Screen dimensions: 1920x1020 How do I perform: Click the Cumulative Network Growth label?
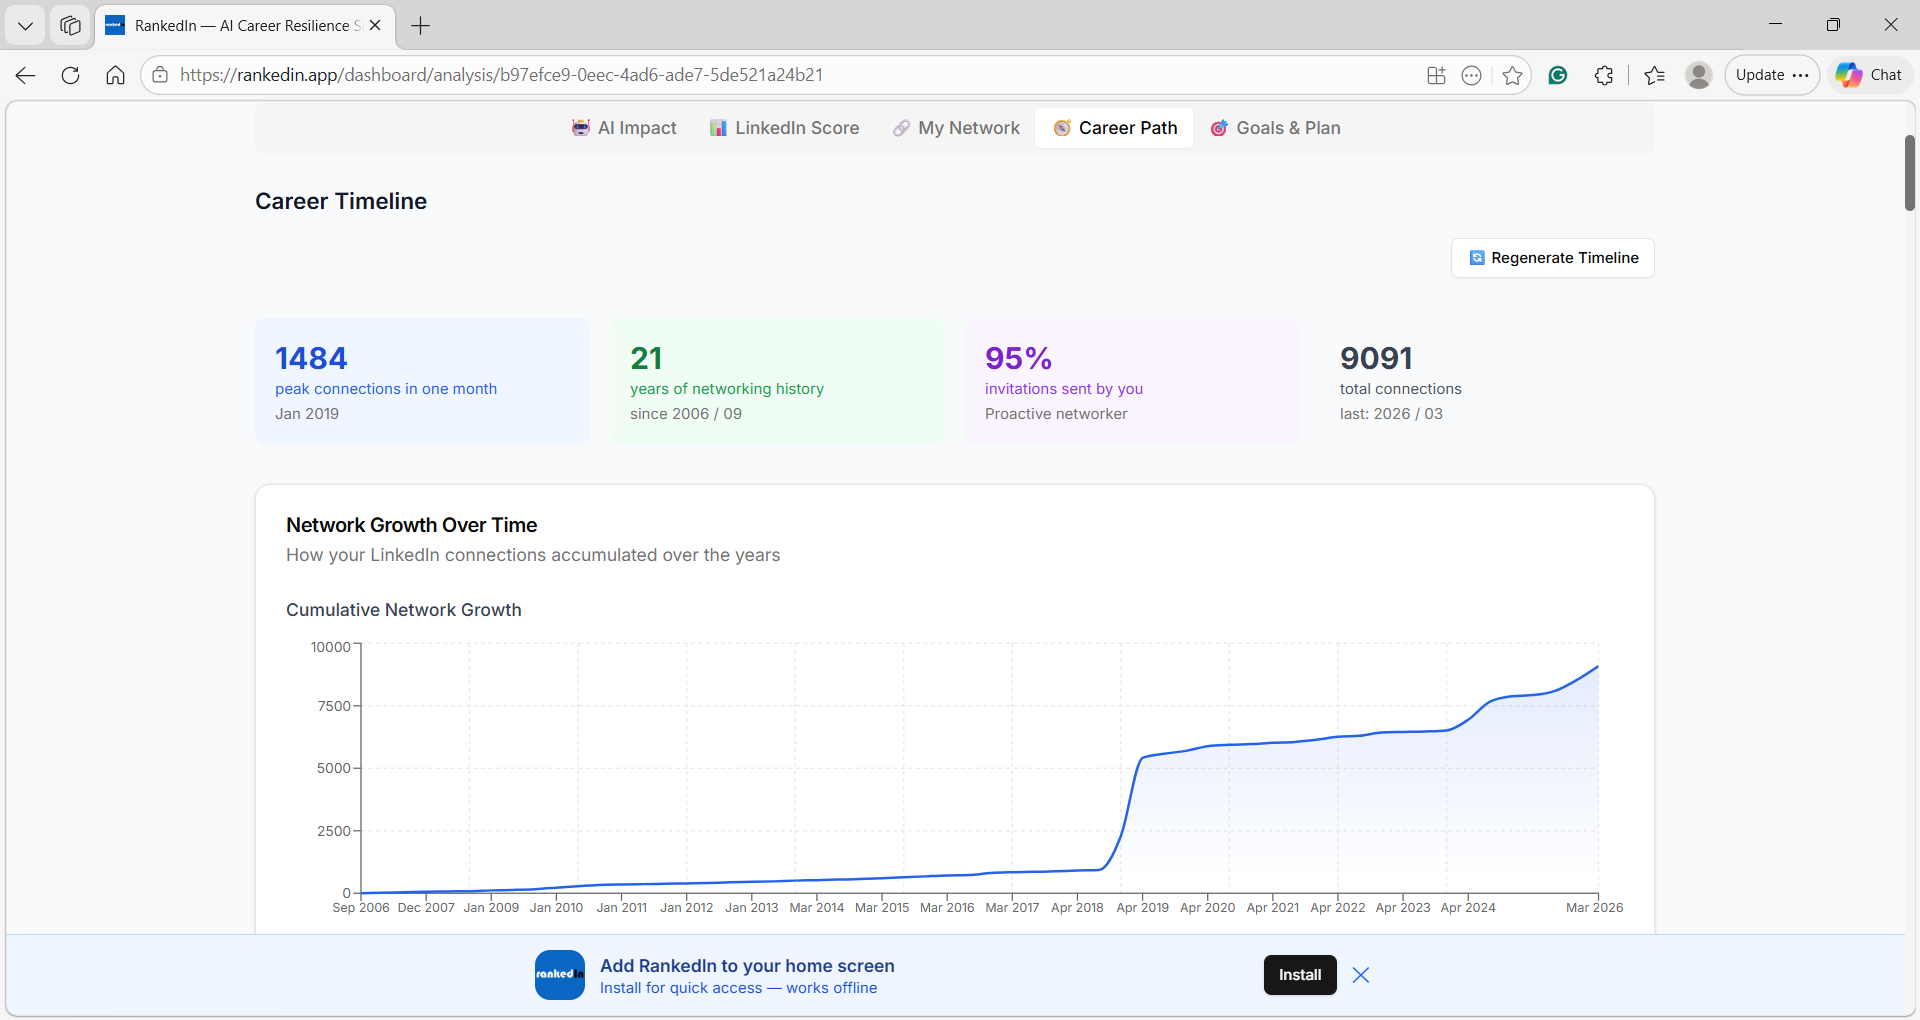(x=404, y=610)
